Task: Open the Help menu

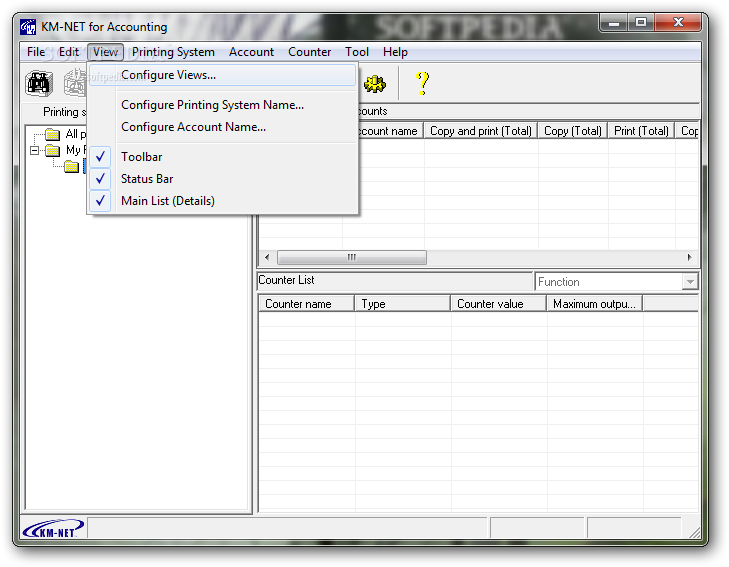Action: [x=395, y=52]
